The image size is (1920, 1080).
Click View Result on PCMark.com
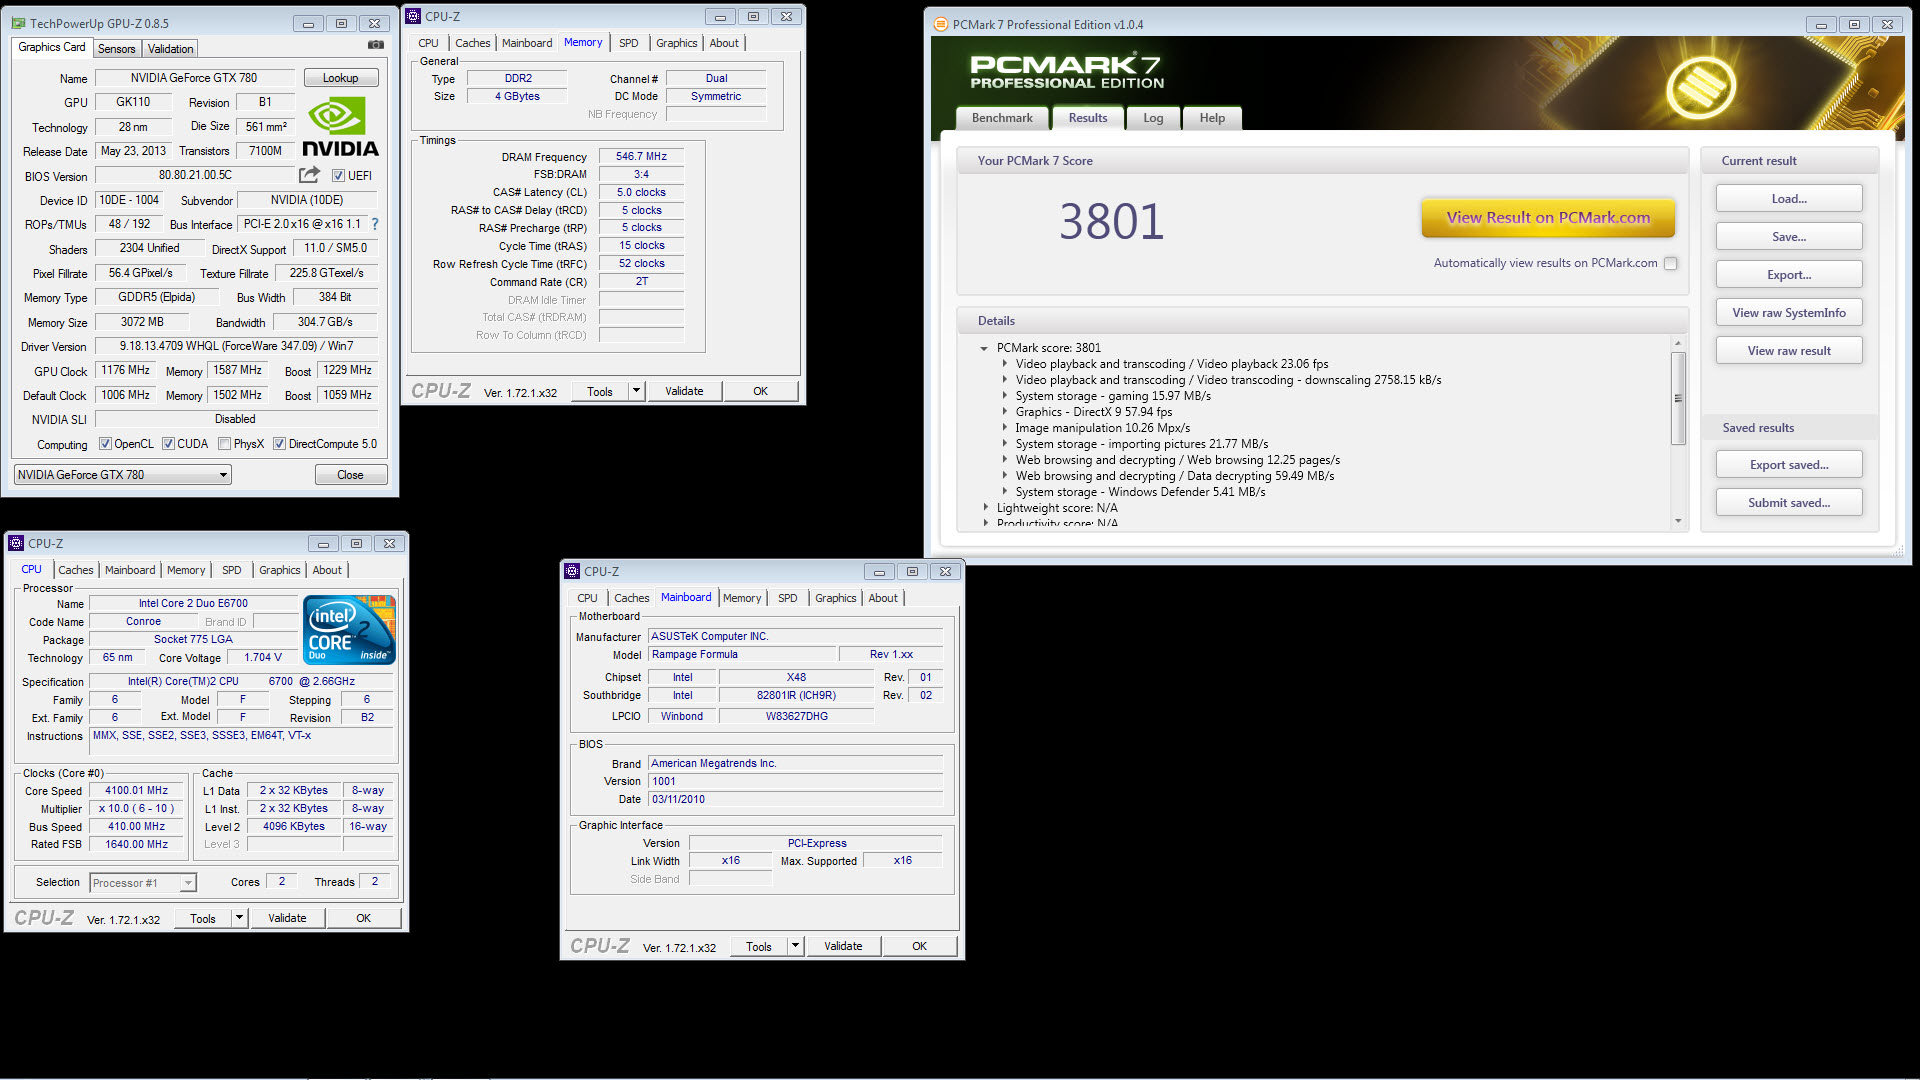coord(1548,218)
